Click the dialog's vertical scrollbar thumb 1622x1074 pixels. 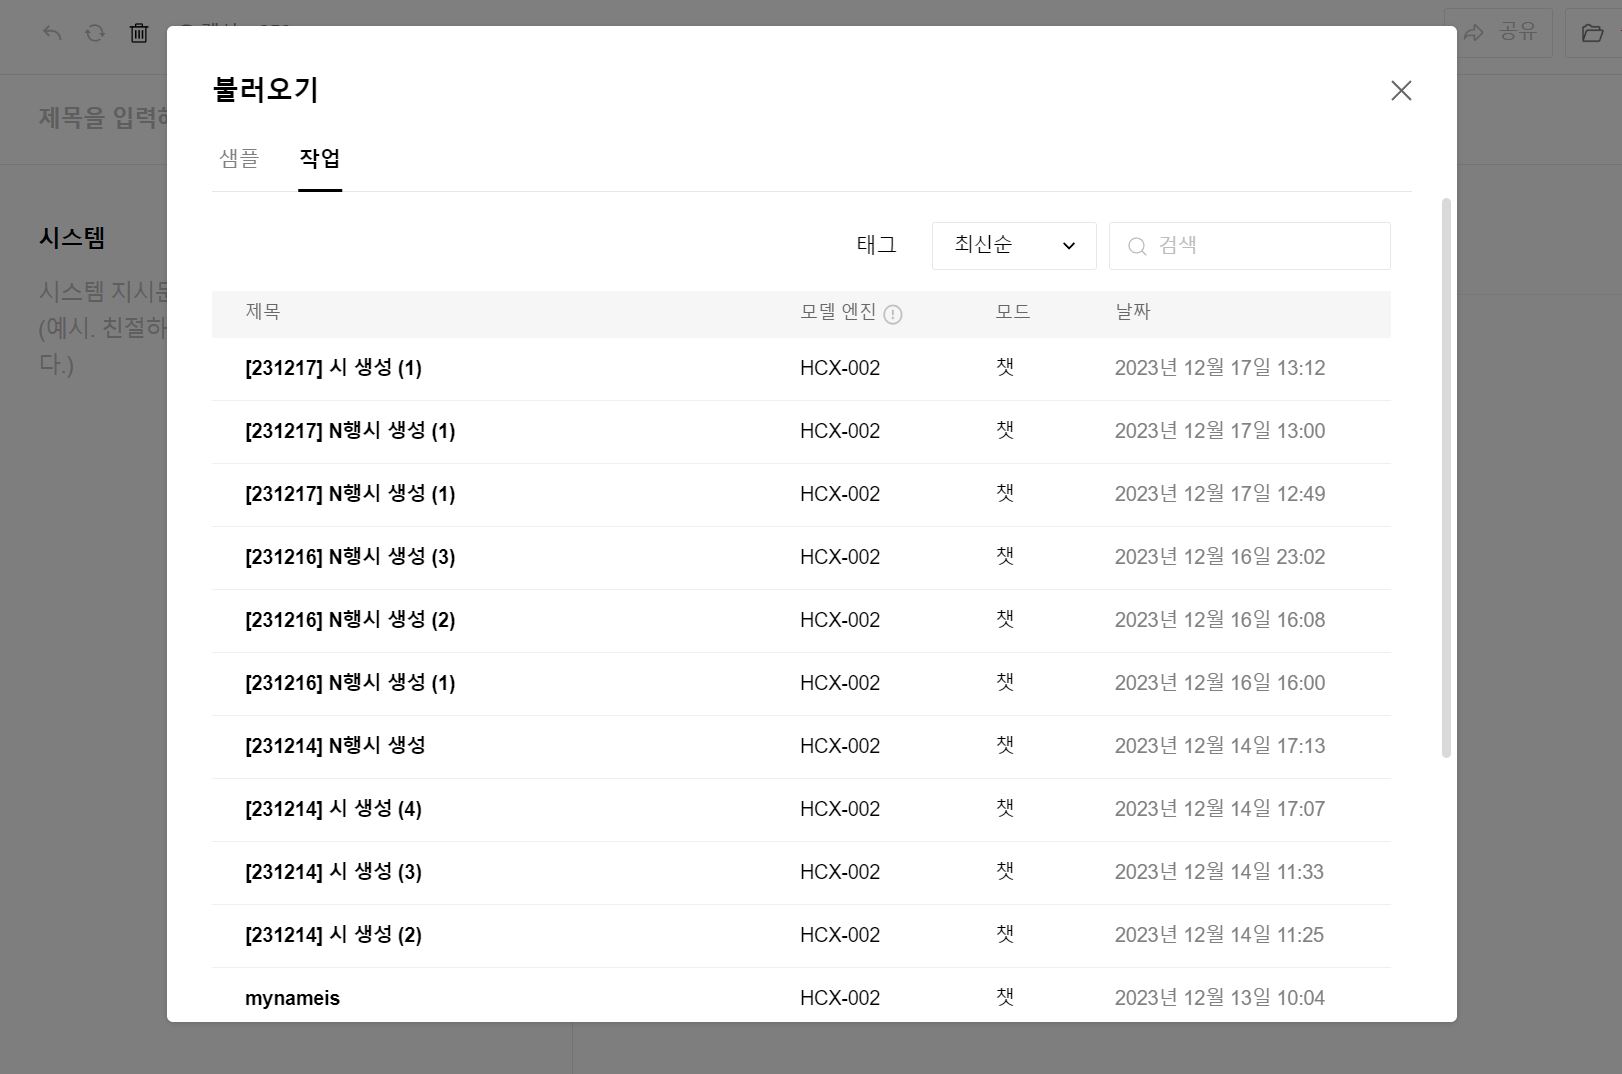click(x=1446, y=477)
